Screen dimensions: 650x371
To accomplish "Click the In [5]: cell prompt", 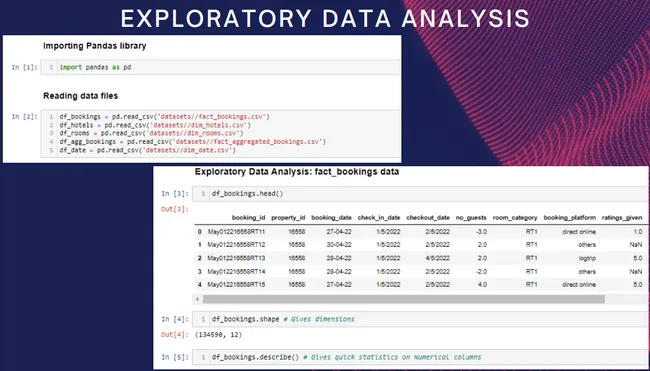I will [175, 357].
